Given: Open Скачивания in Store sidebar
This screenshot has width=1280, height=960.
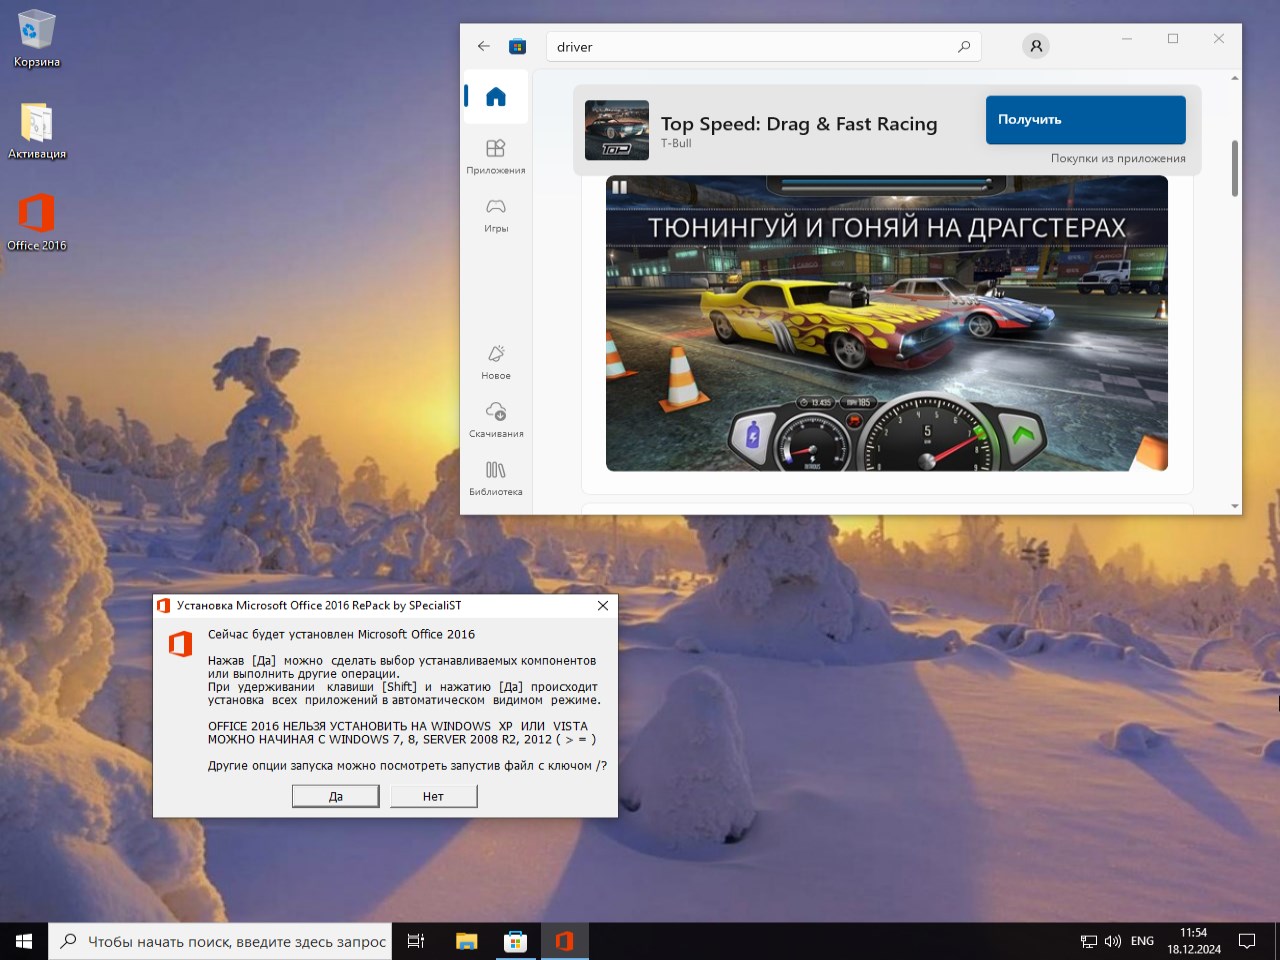Looking at the screenshot, I should tap(496, 420).
